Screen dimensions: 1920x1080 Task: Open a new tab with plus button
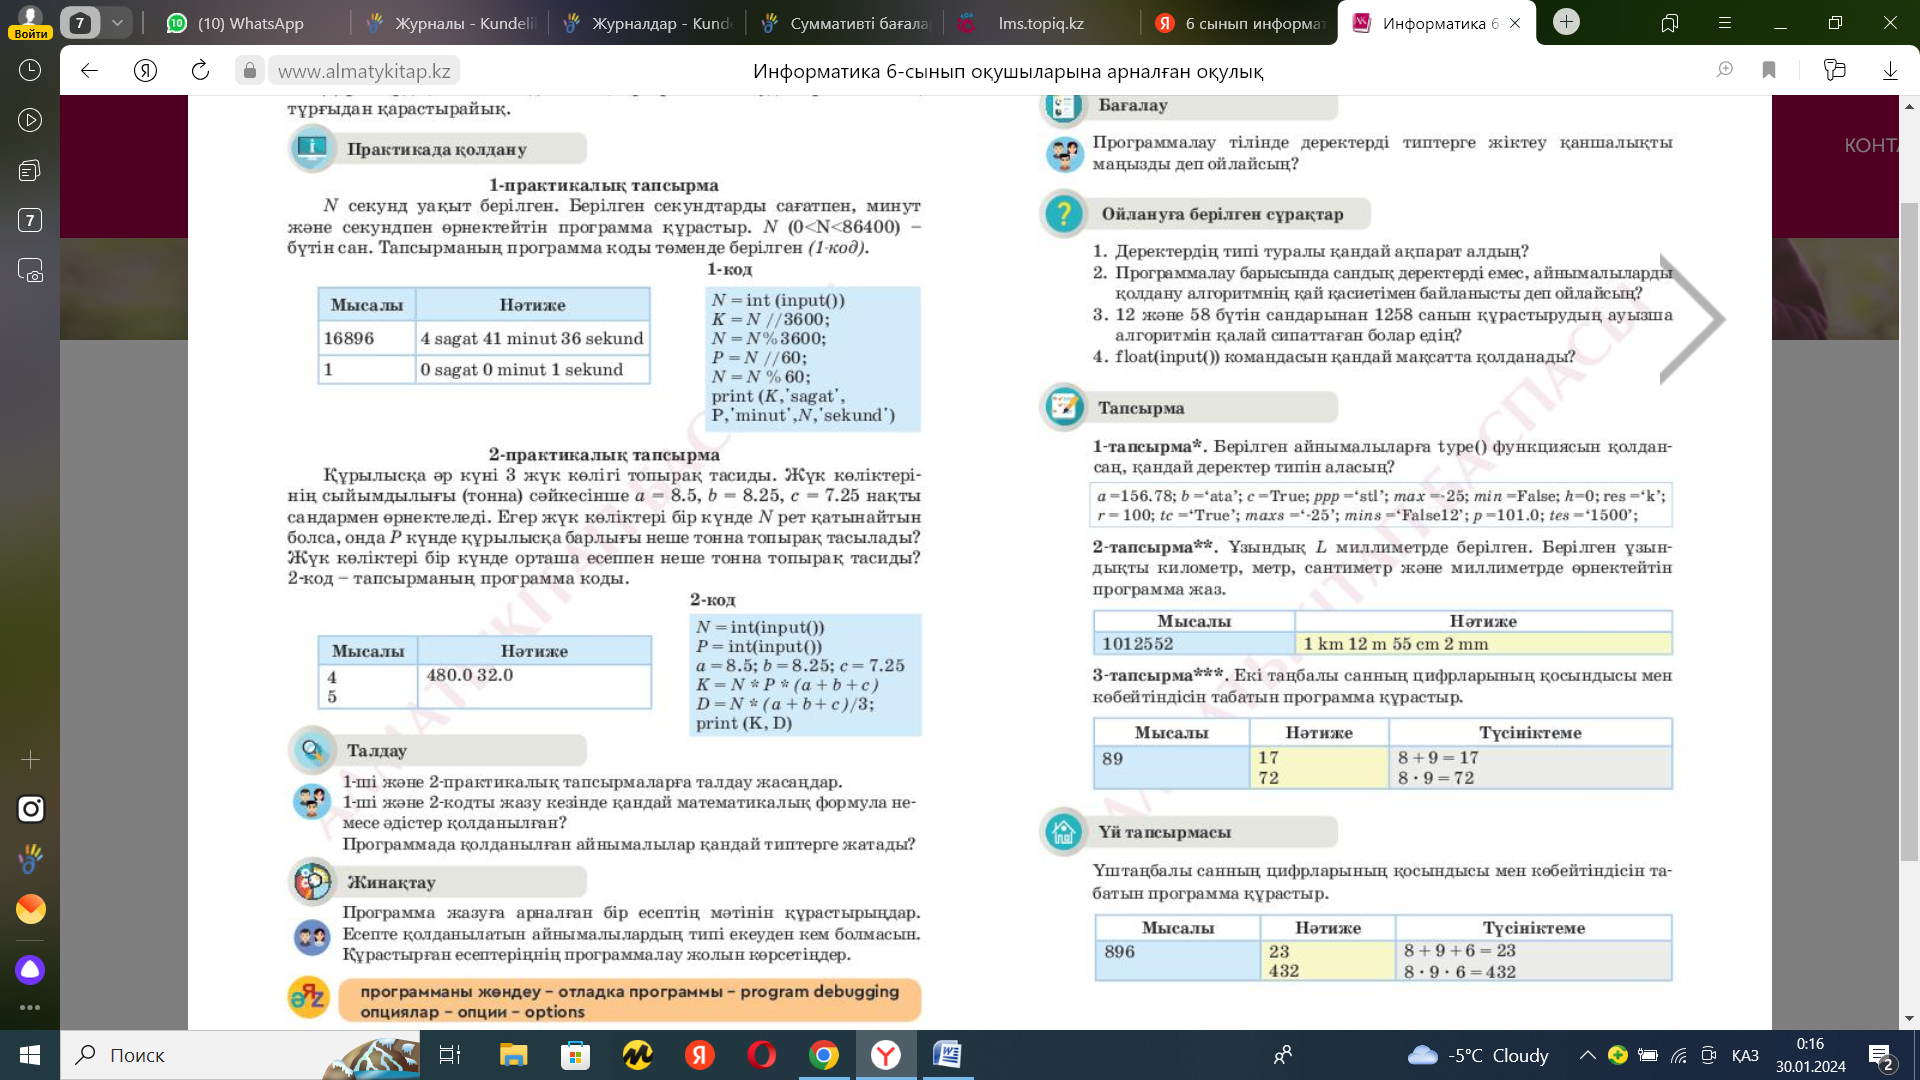pos(1566,22)
